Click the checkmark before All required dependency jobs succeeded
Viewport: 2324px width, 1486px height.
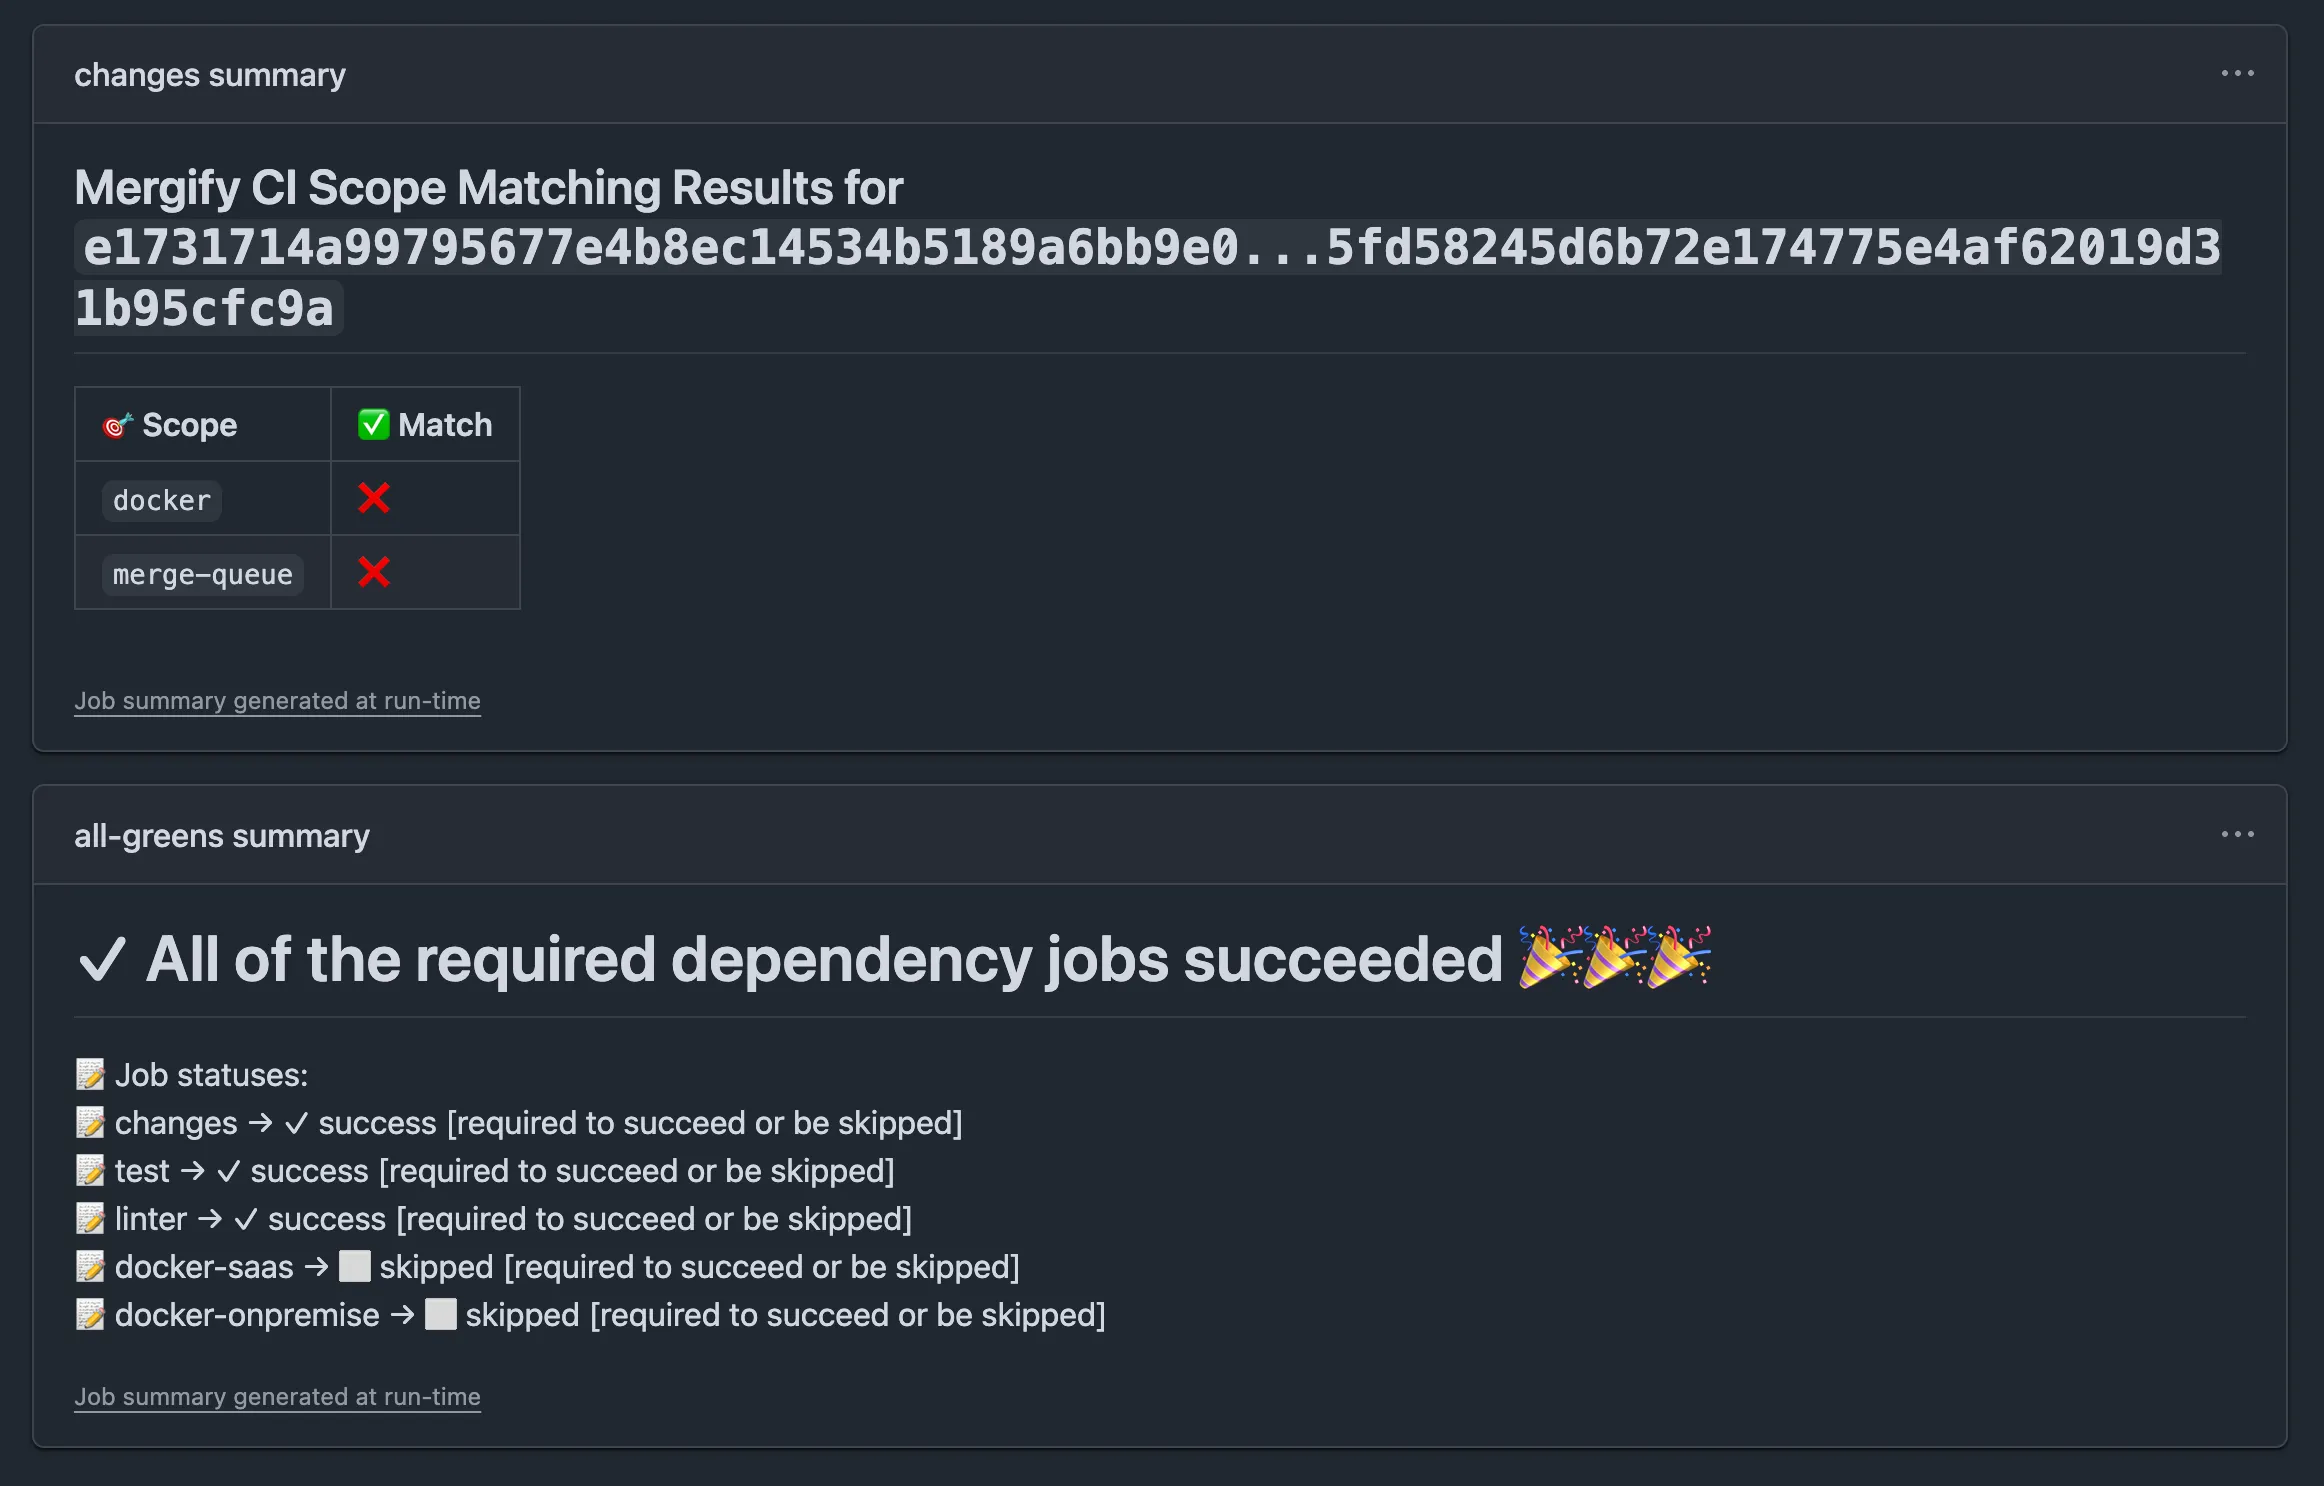[x=104, y=958]
